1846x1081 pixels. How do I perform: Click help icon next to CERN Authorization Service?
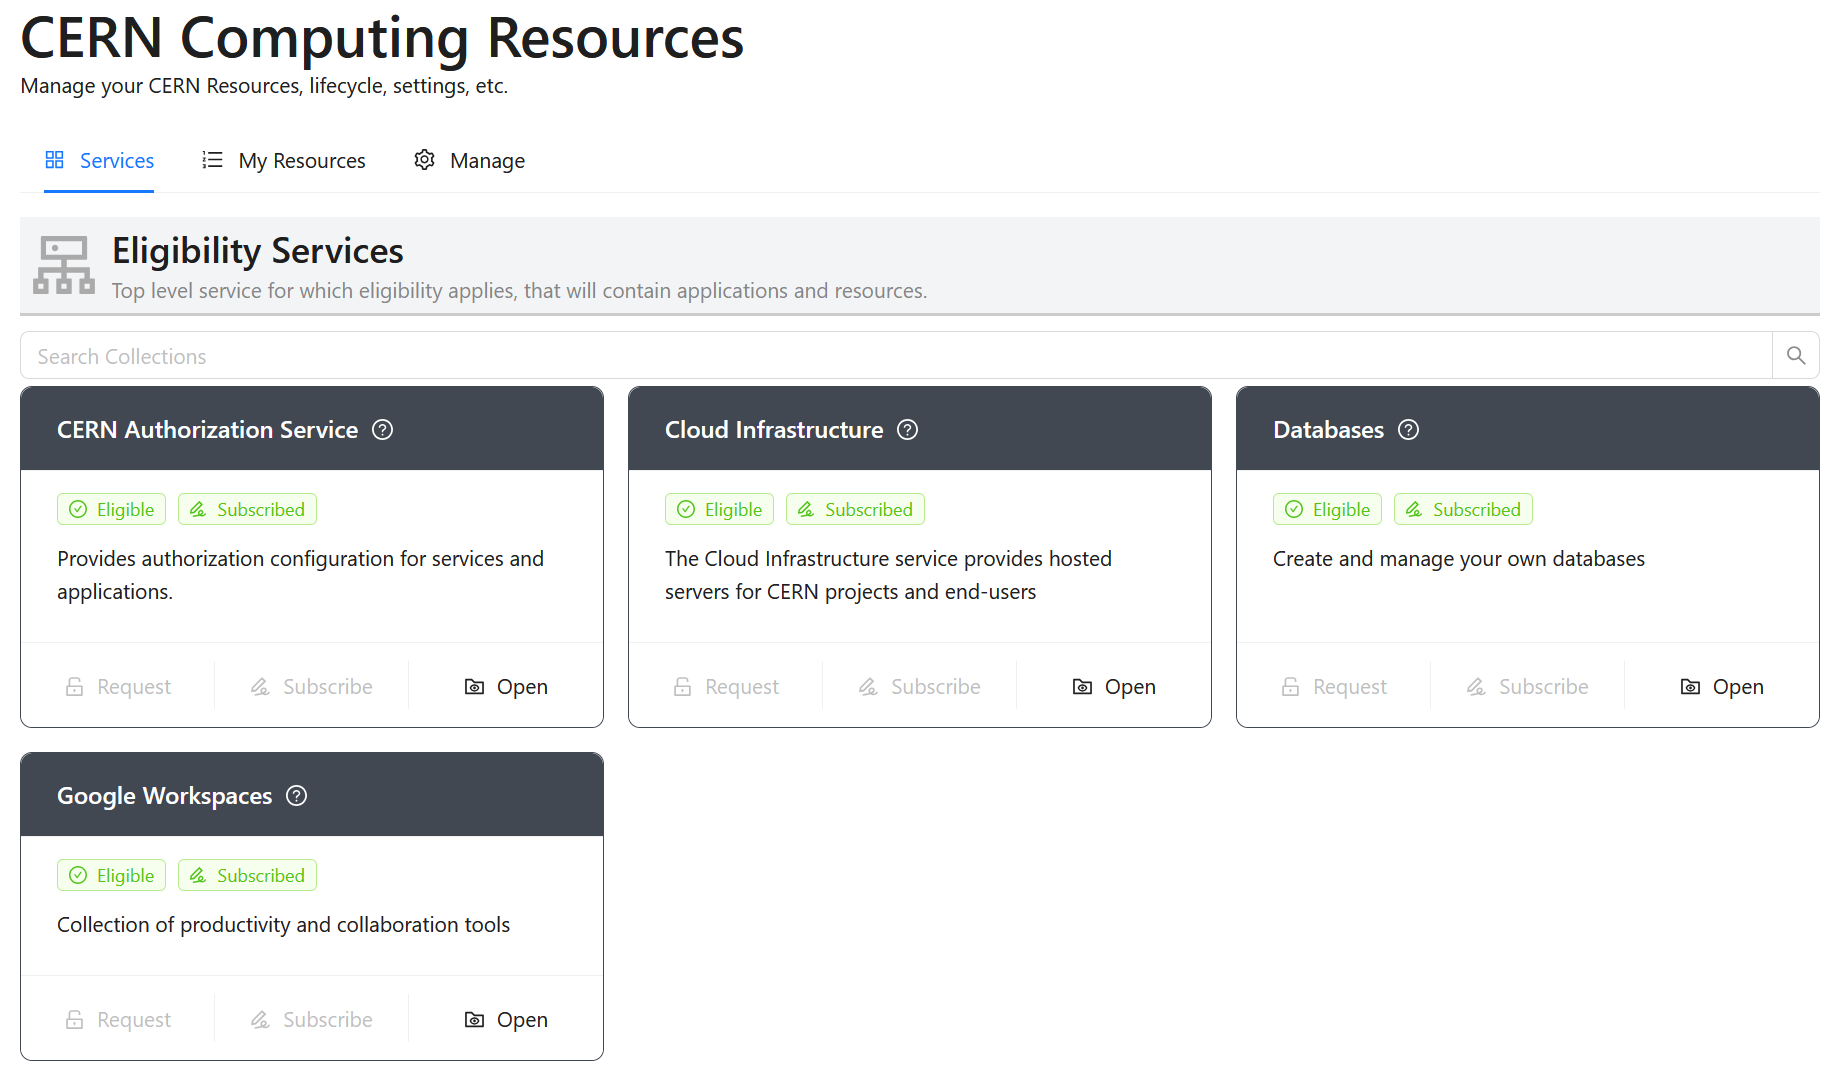tap(382, 430)
